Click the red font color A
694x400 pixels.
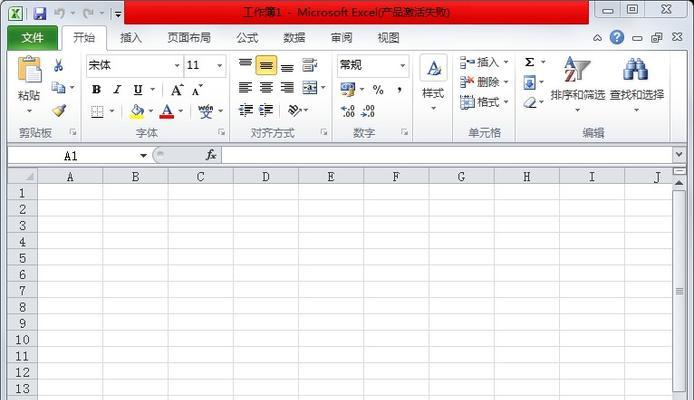coord(167,111)
